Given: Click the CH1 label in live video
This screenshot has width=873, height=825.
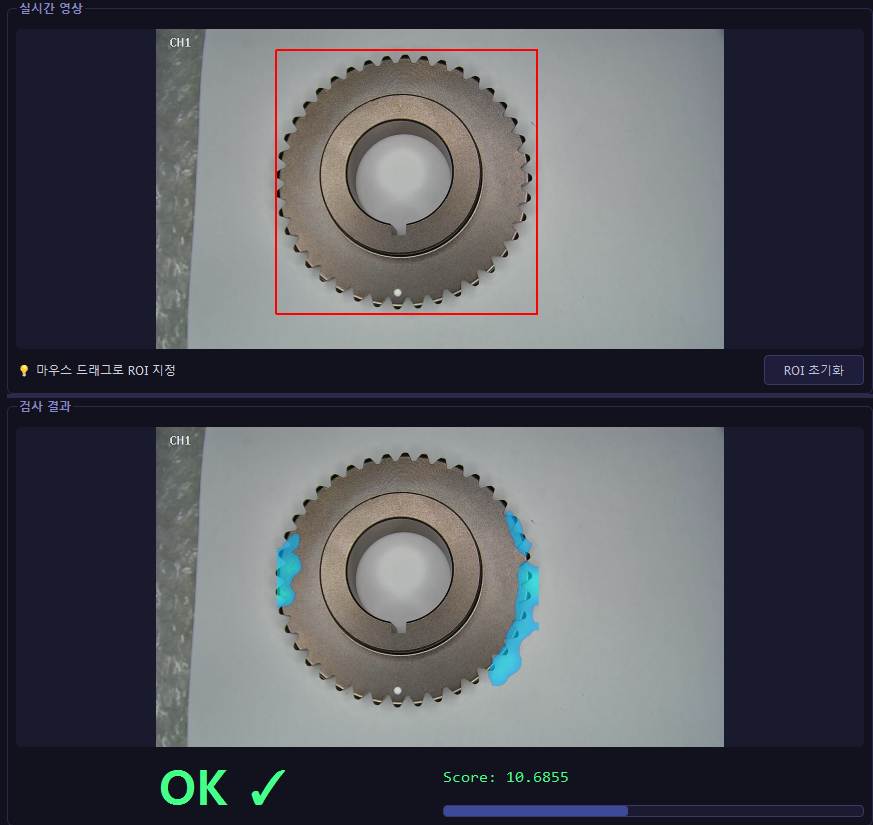Looking at the screenshot, I should 180,42.
